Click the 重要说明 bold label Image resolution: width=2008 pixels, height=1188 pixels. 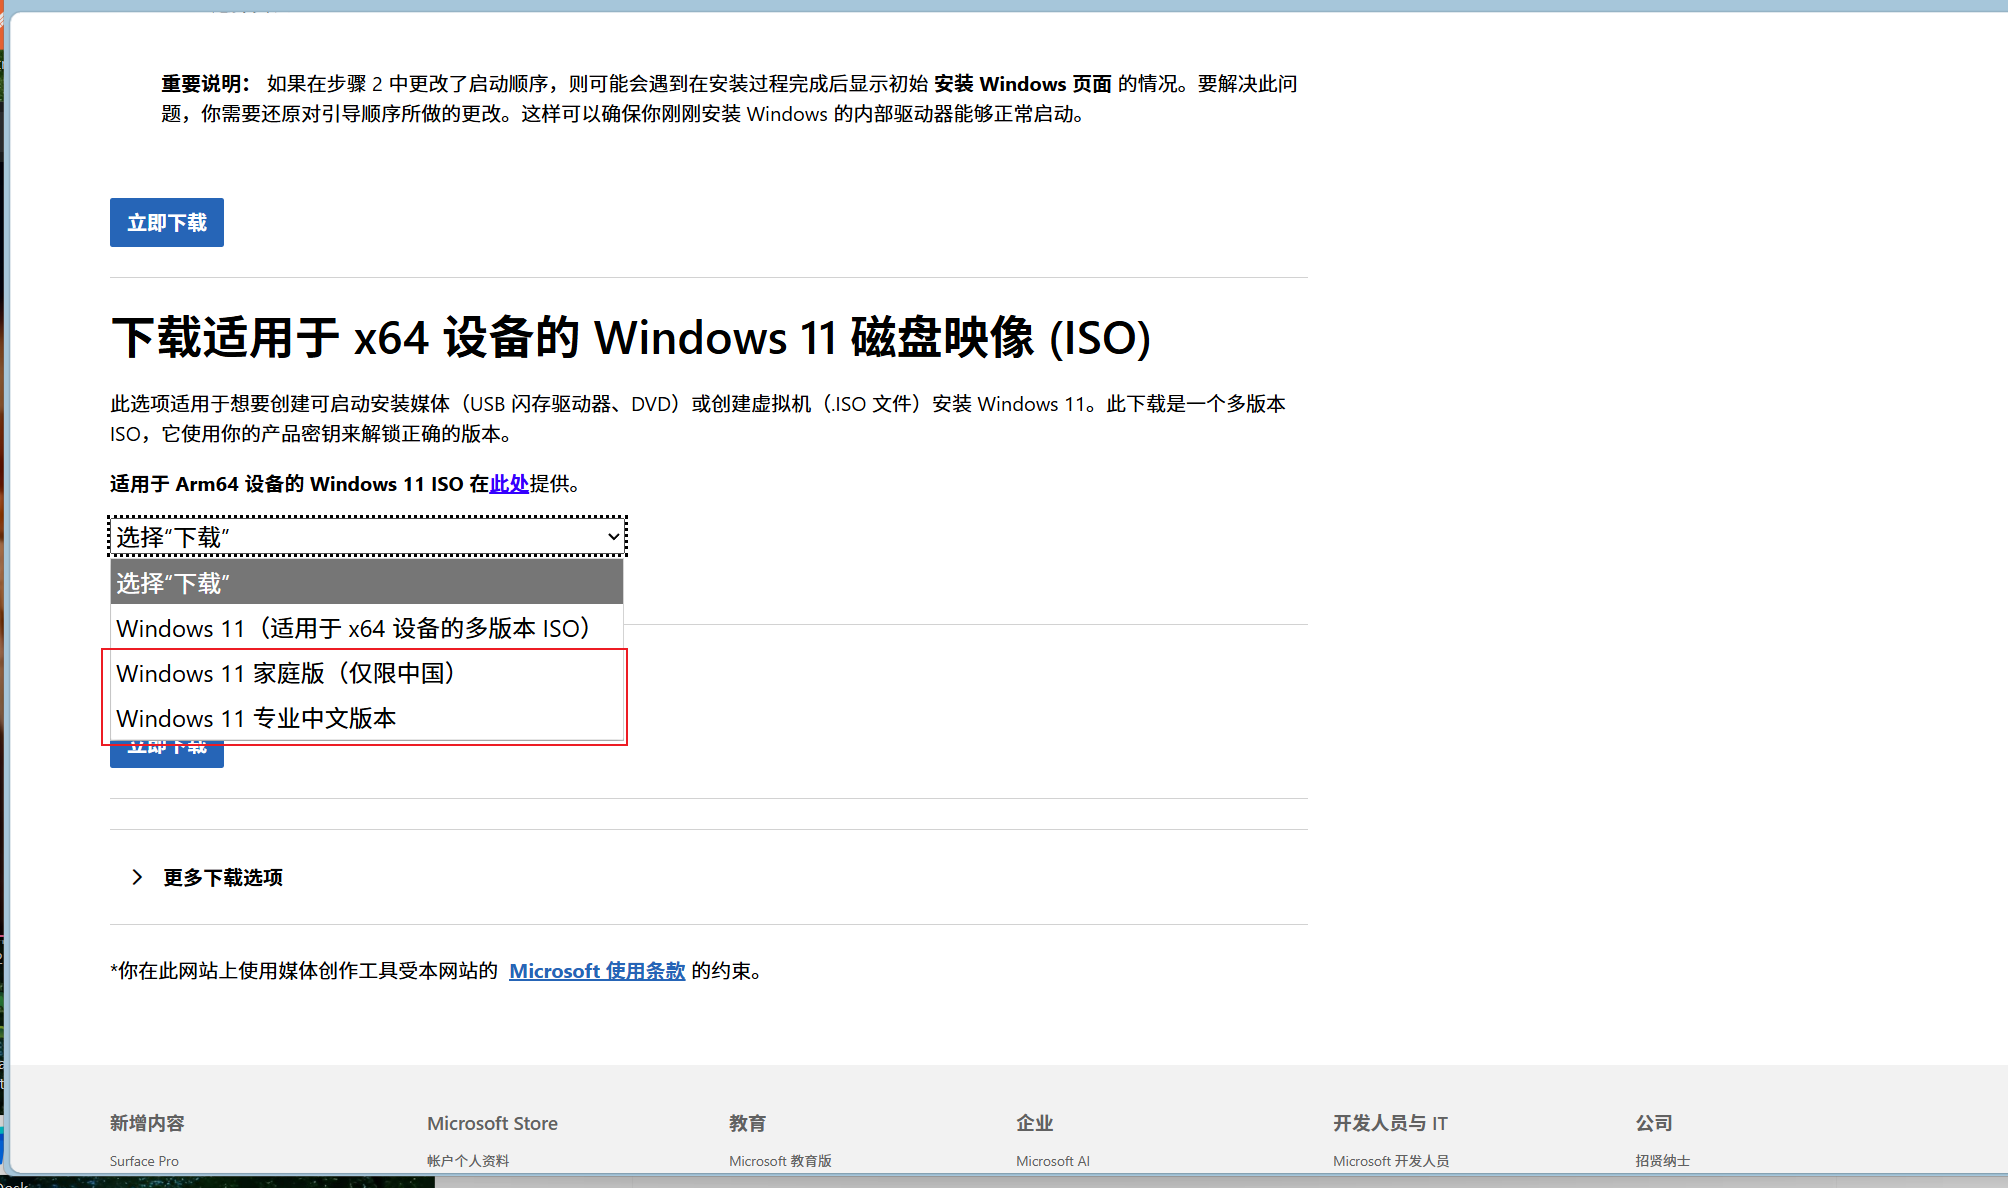coord(206,84)
